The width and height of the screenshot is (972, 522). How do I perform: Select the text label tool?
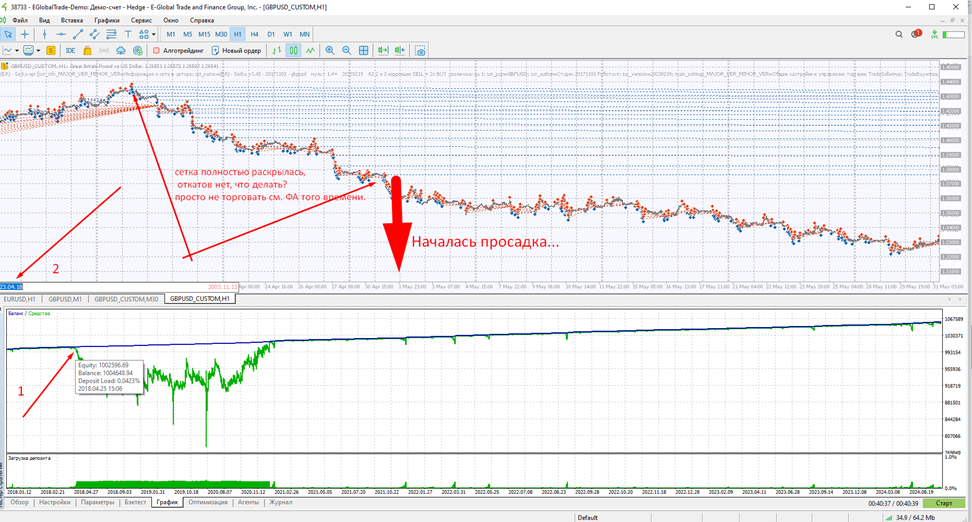pos(128,34)
